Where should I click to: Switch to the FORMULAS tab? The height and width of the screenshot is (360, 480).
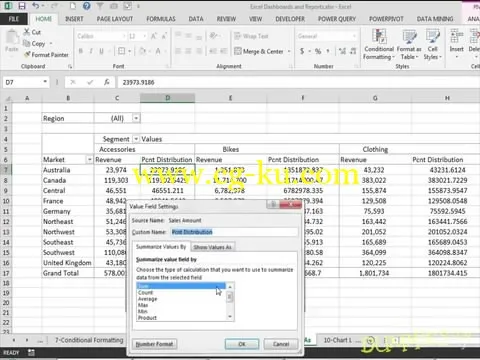click(x=161, y=19)
